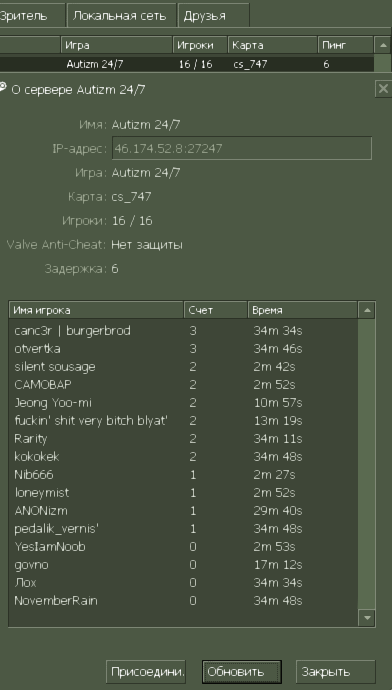Viewport: 392px width, 690px height.
Task: Switch to the Друзья tab
Action: coord(214,16)
